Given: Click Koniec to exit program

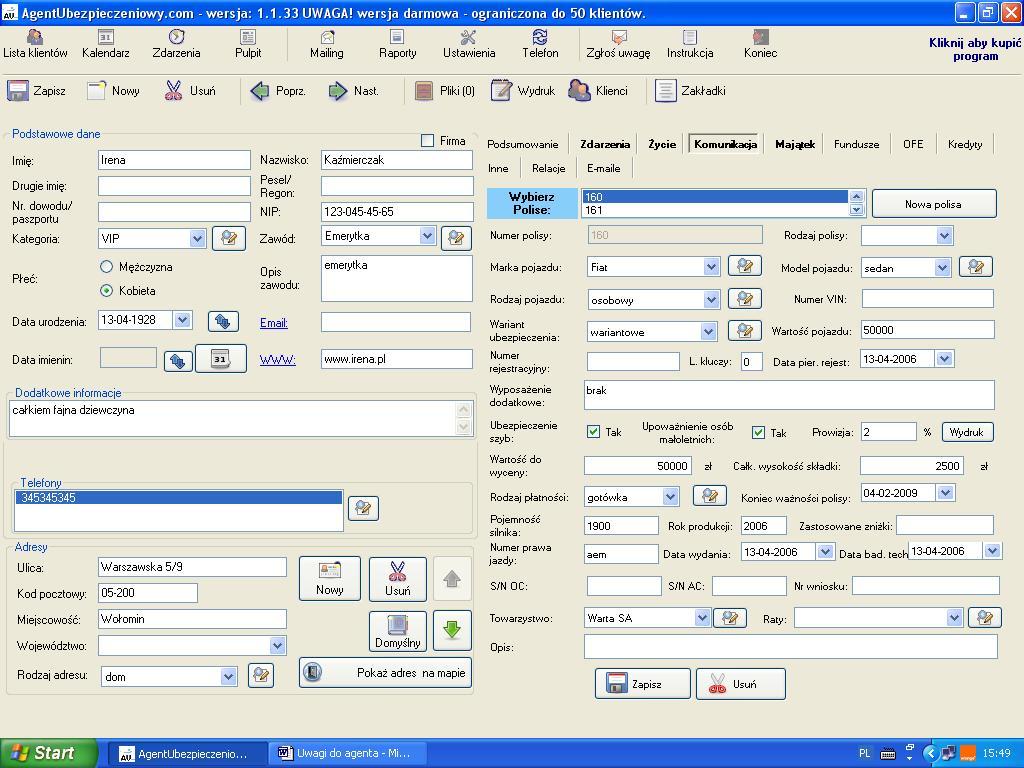Looking at the screenshot, I should (760, 44).
